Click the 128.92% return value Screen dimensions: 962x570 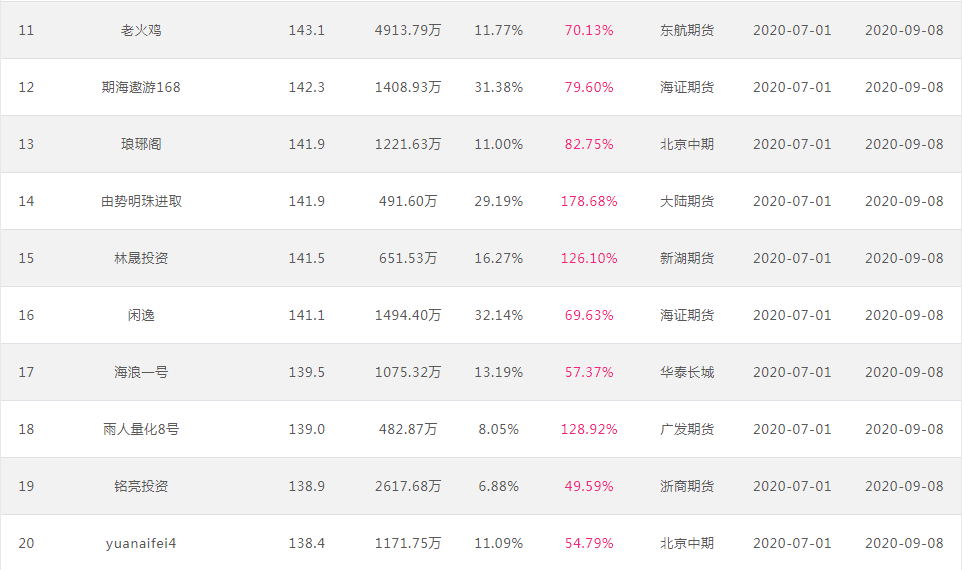[588, 429]
